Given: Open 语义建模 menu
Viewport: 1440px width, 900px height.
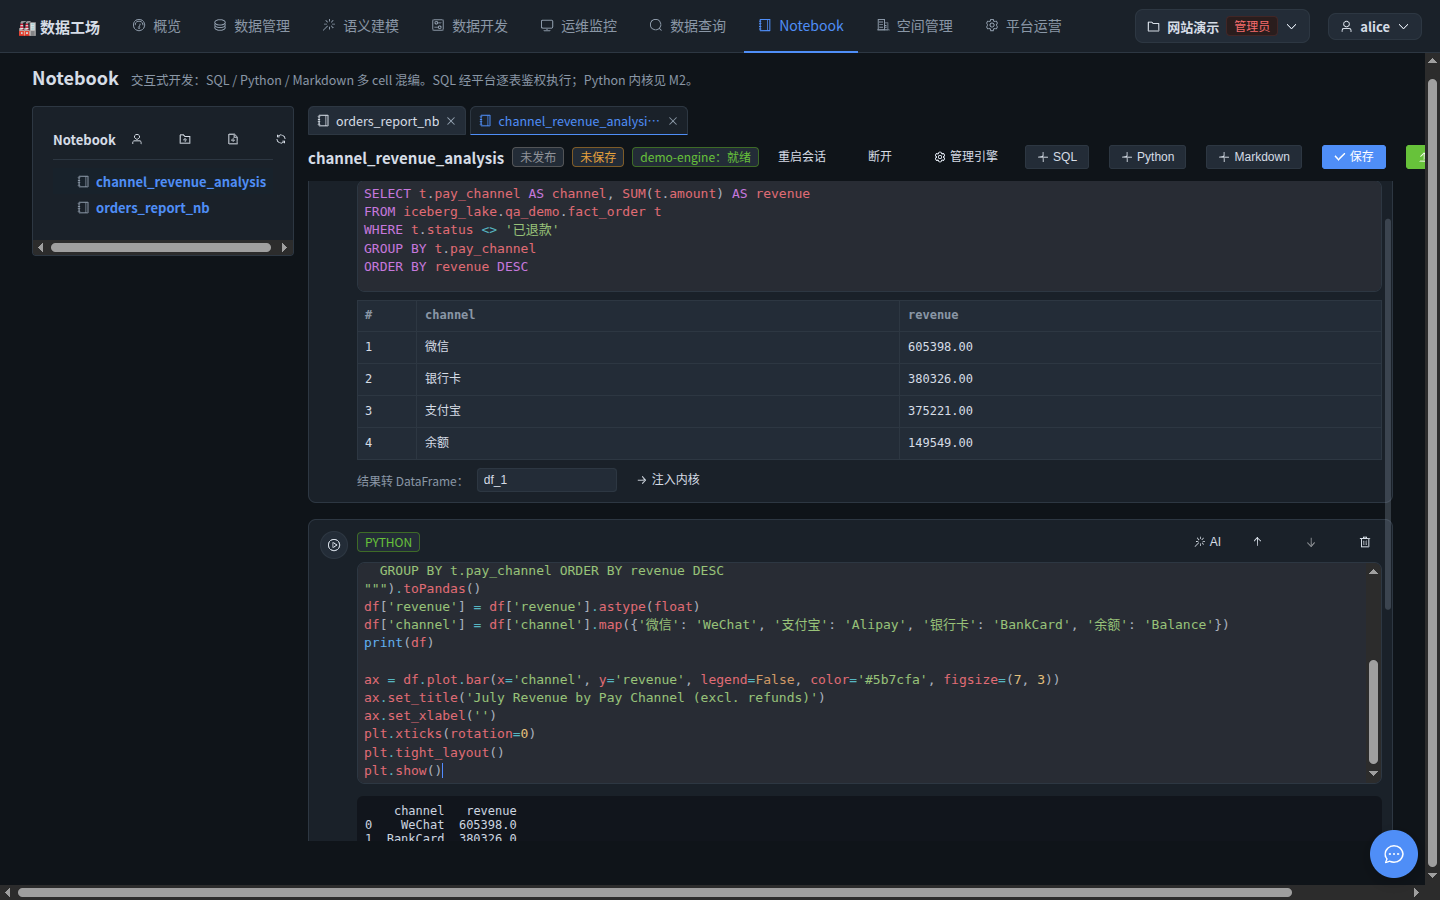Looking at the screenshot, I should coord(361,26).
